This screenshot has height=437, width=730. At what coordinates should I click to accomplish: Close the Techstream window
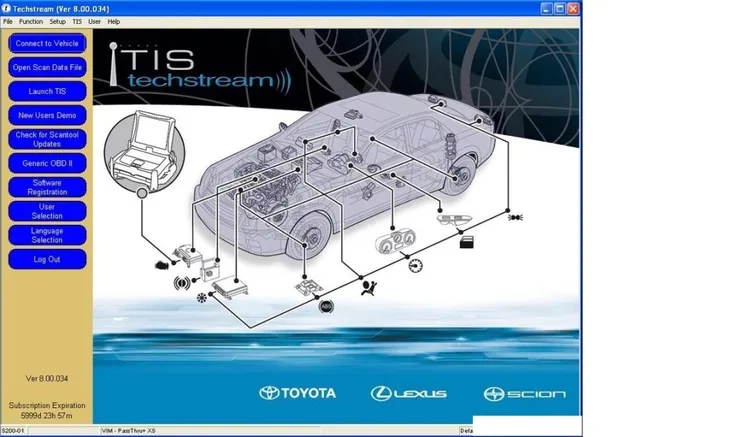click(574, 8)
